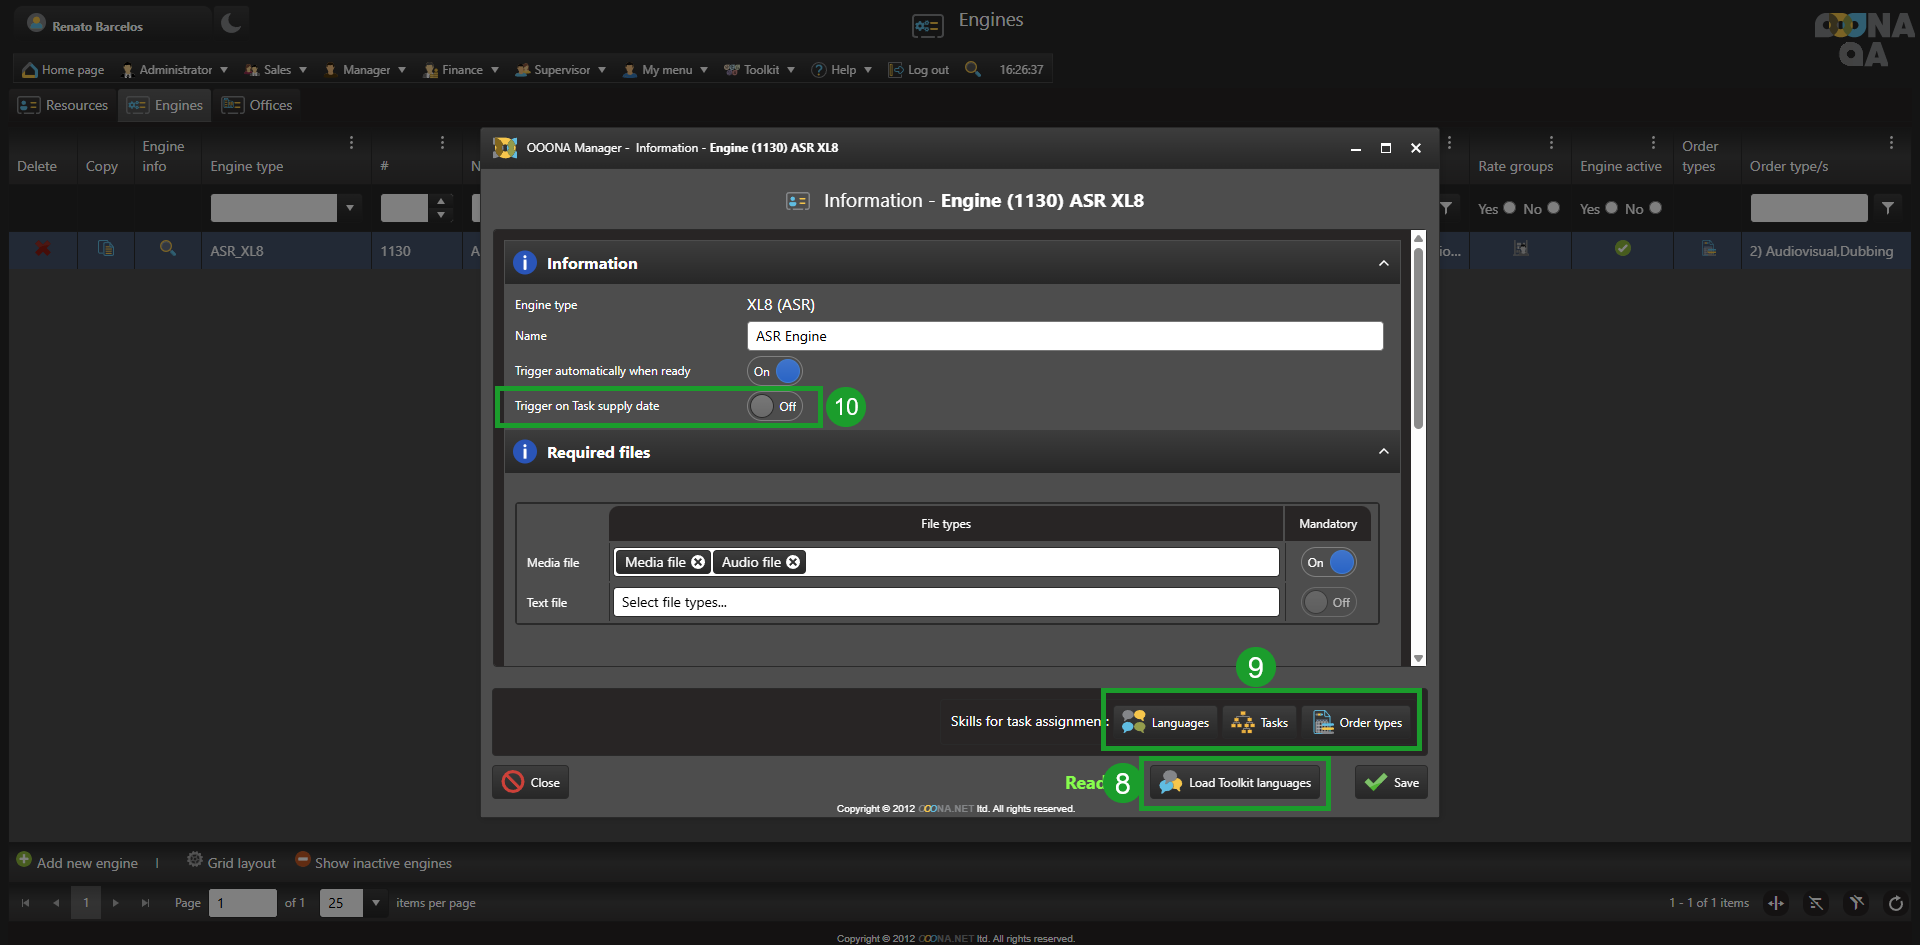The image size is (1920, 945).
Task: Click the Name input field
Action: pos(1064,336)
